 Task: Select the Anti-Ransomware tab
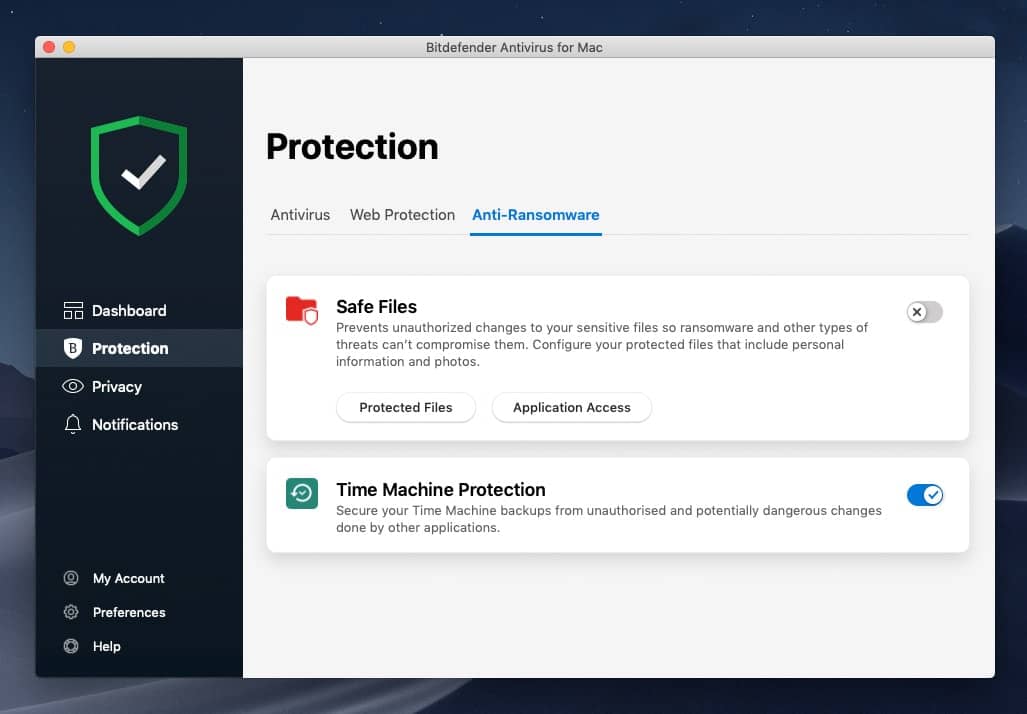click(536, 214)
